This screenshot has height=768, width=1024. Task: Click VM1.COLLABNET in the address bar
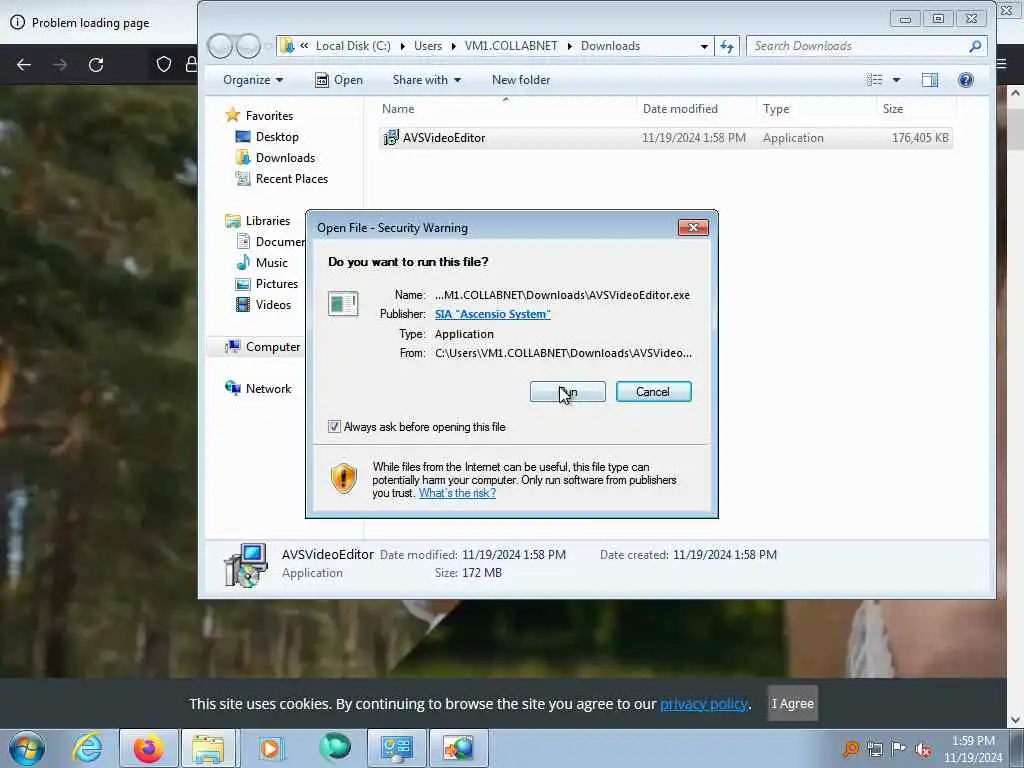511,46
